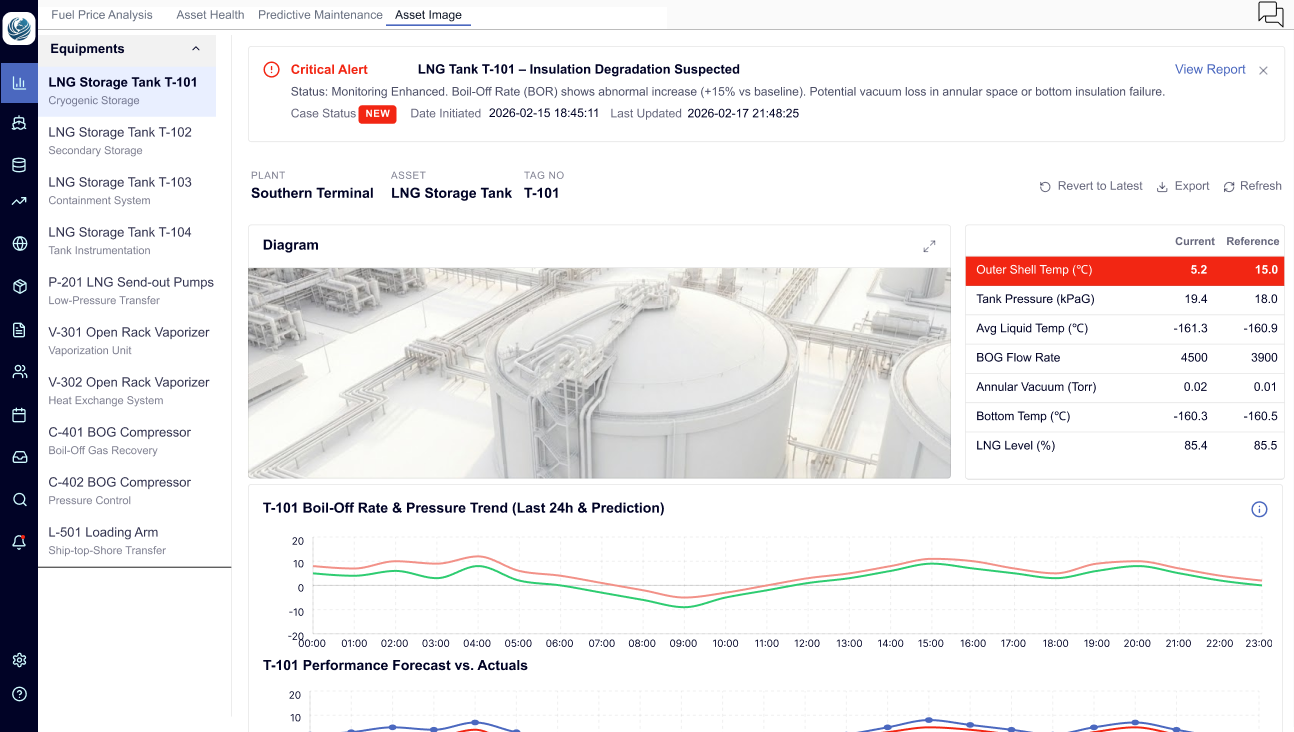Viewport: 1294px width, 732px height.
Task: Select the Outer Shell Temp row
Action: tap(1124, 270)
